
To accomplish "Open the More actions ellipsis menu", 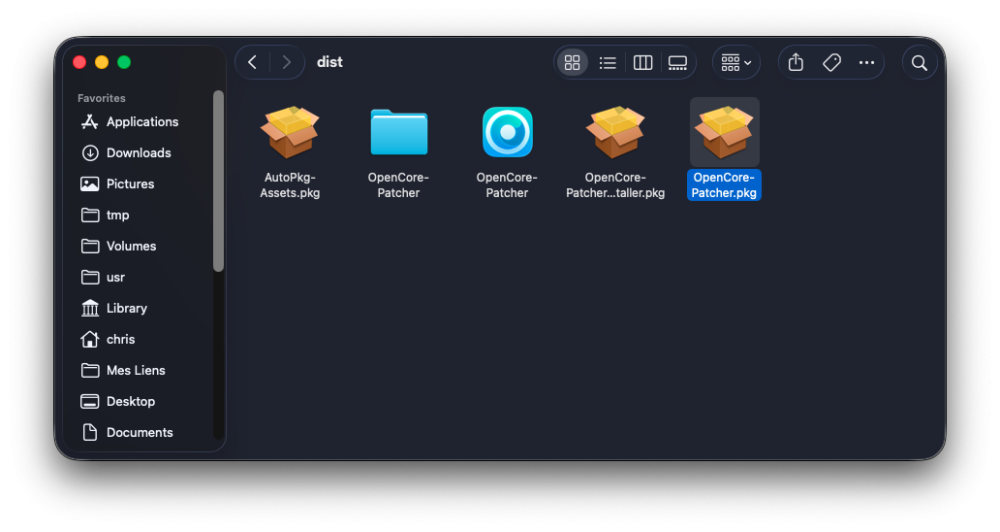I will [x=866, y=63].
